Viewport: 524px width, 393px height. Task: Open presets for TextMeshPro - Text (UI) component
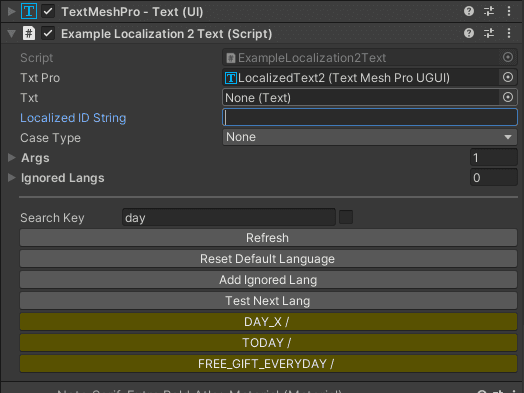coord(489,11)
